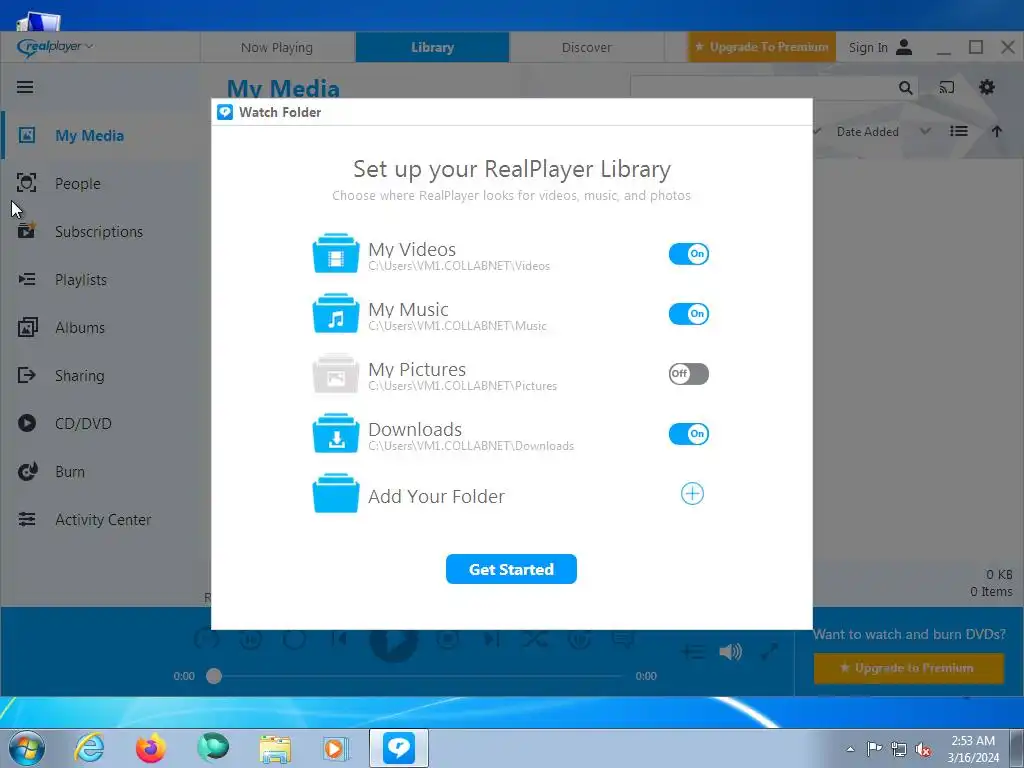
Task: Select My Media in the sidebar
Action: click(x=89, y=136)
